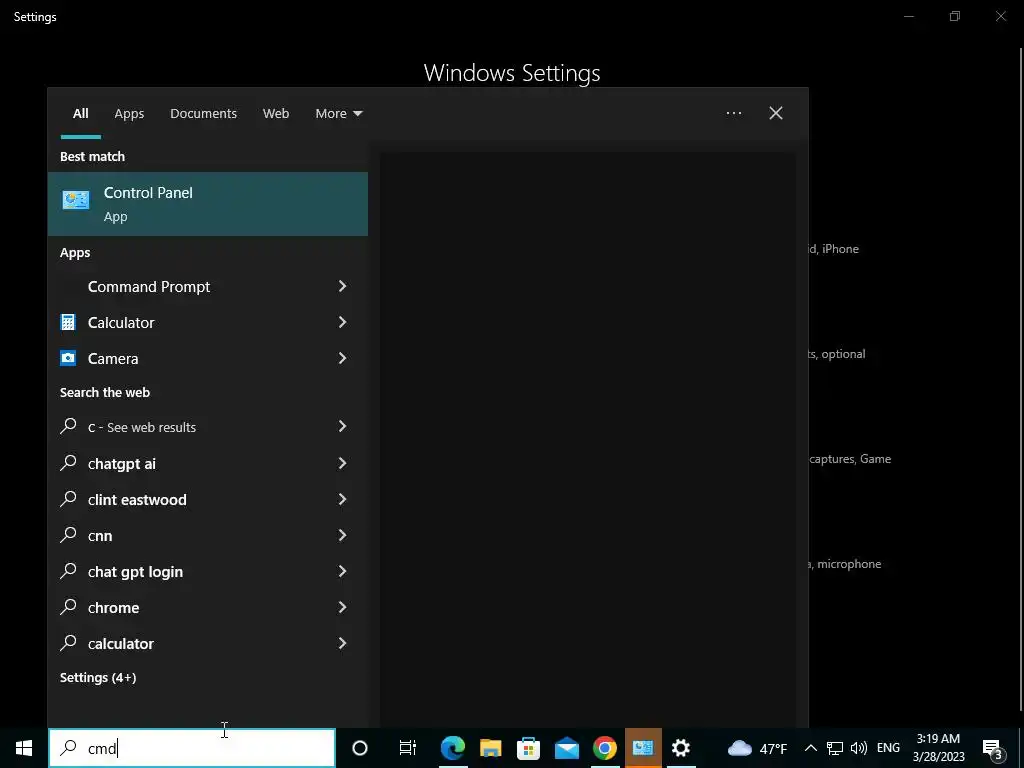The height and width of the screenshot is (768, 1024).
Task: Restore down the Settings window
Action: pyautogui.click(x=955, y=16)
